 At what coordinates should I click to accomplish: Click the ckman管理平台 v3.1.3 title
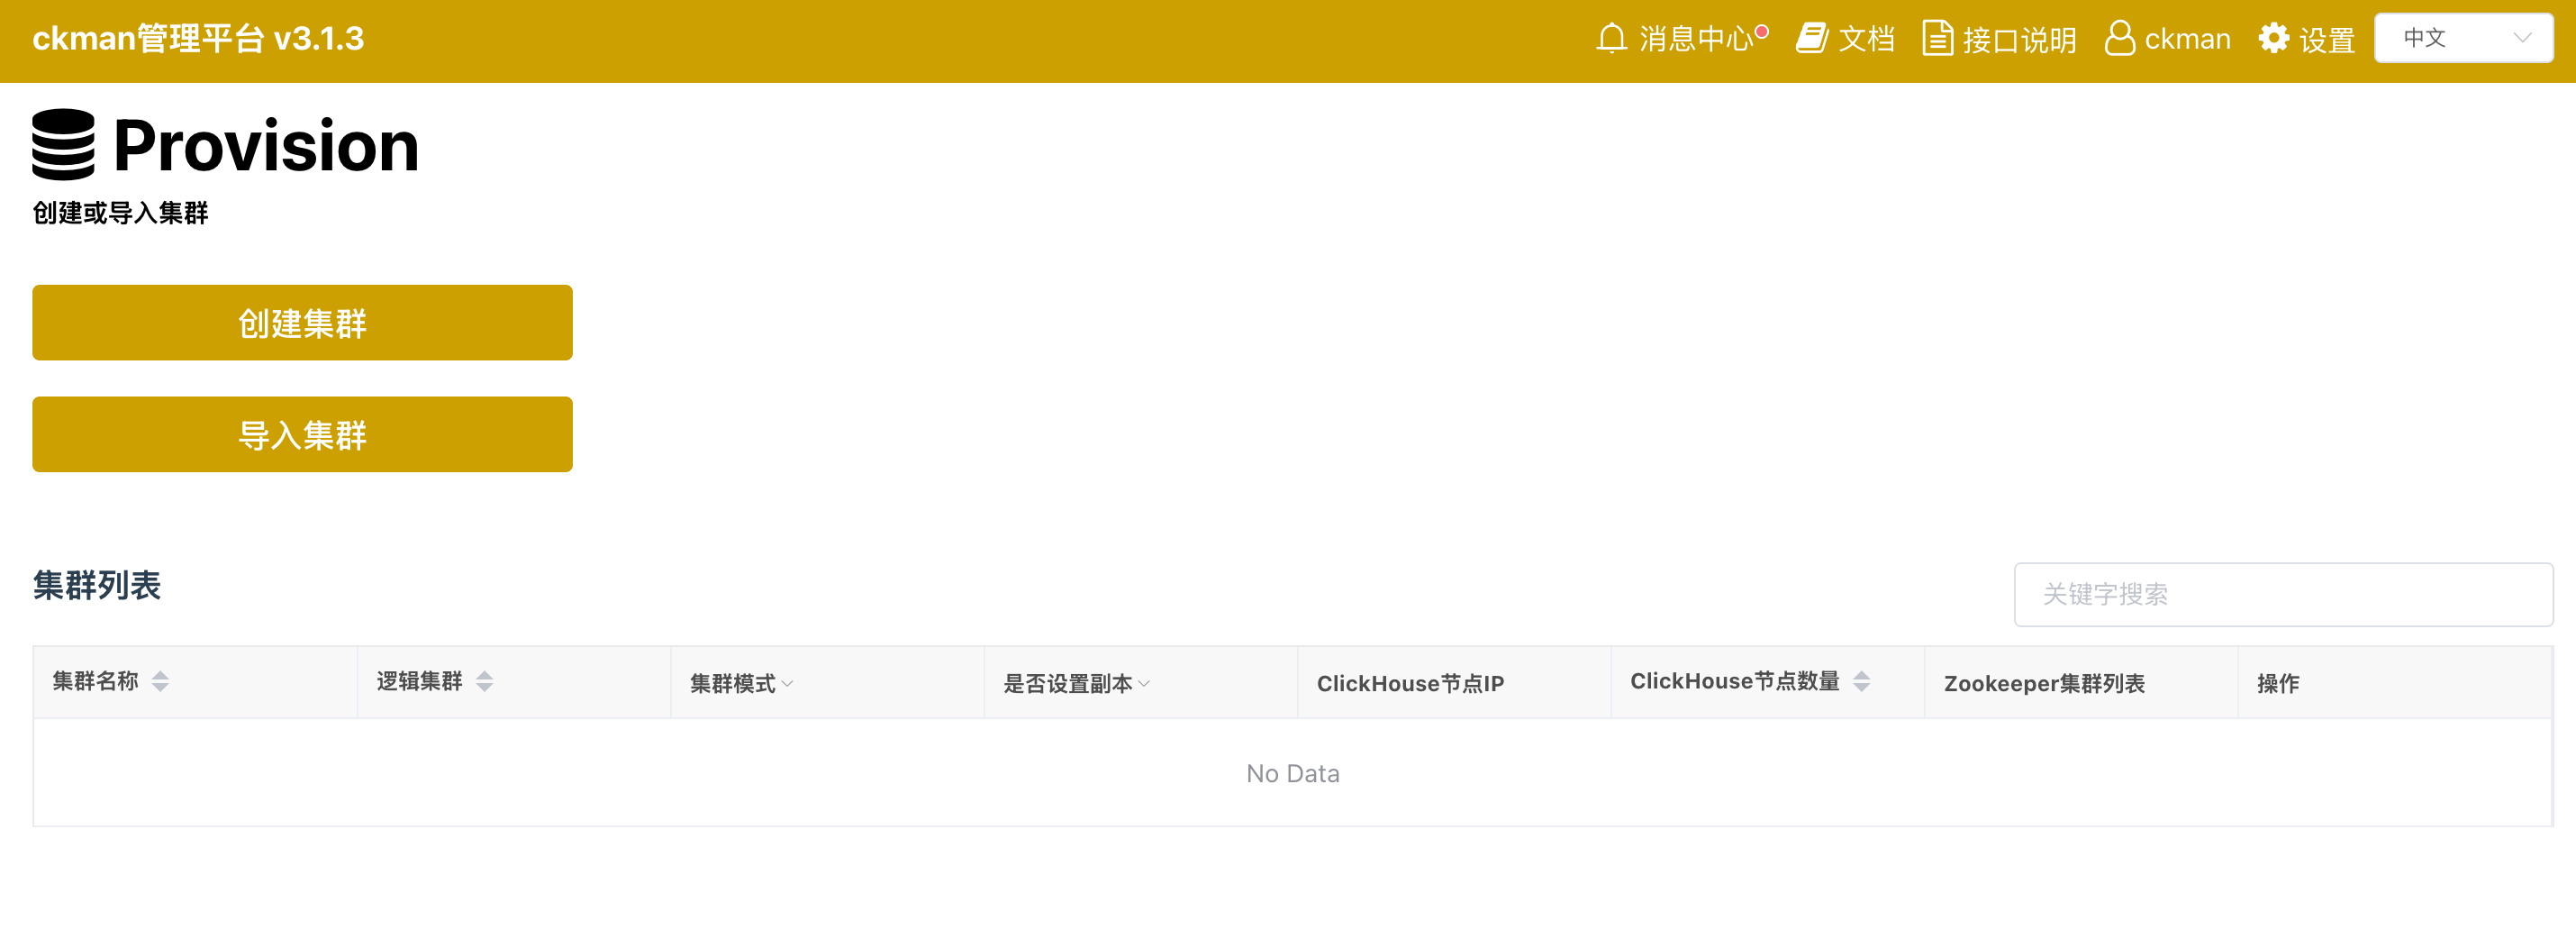coord(198,39)
